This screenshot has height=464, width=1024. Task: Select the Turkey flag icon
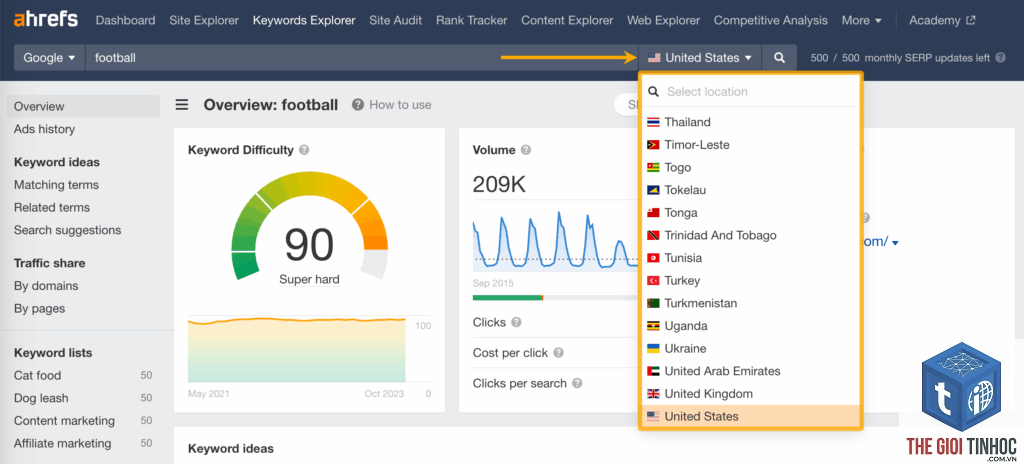click(x=653, y=280)
